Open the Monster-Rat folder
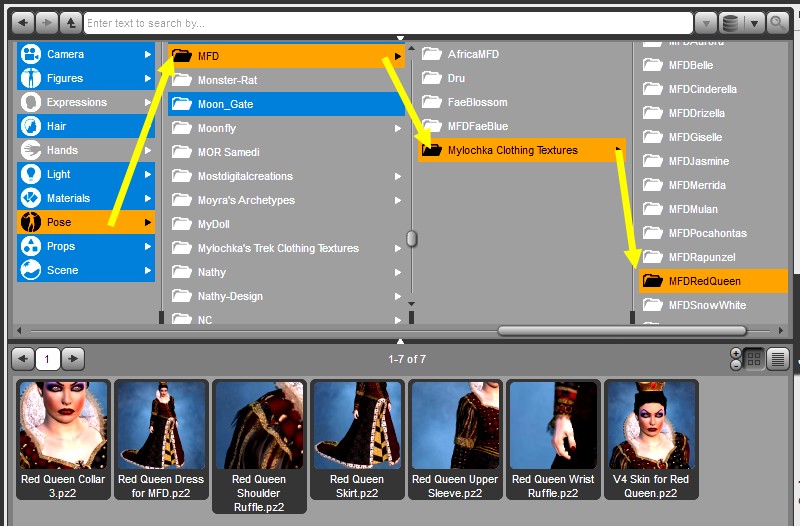Image resolution: width=800 pixels, height=526 pixels. coord(286,80)
